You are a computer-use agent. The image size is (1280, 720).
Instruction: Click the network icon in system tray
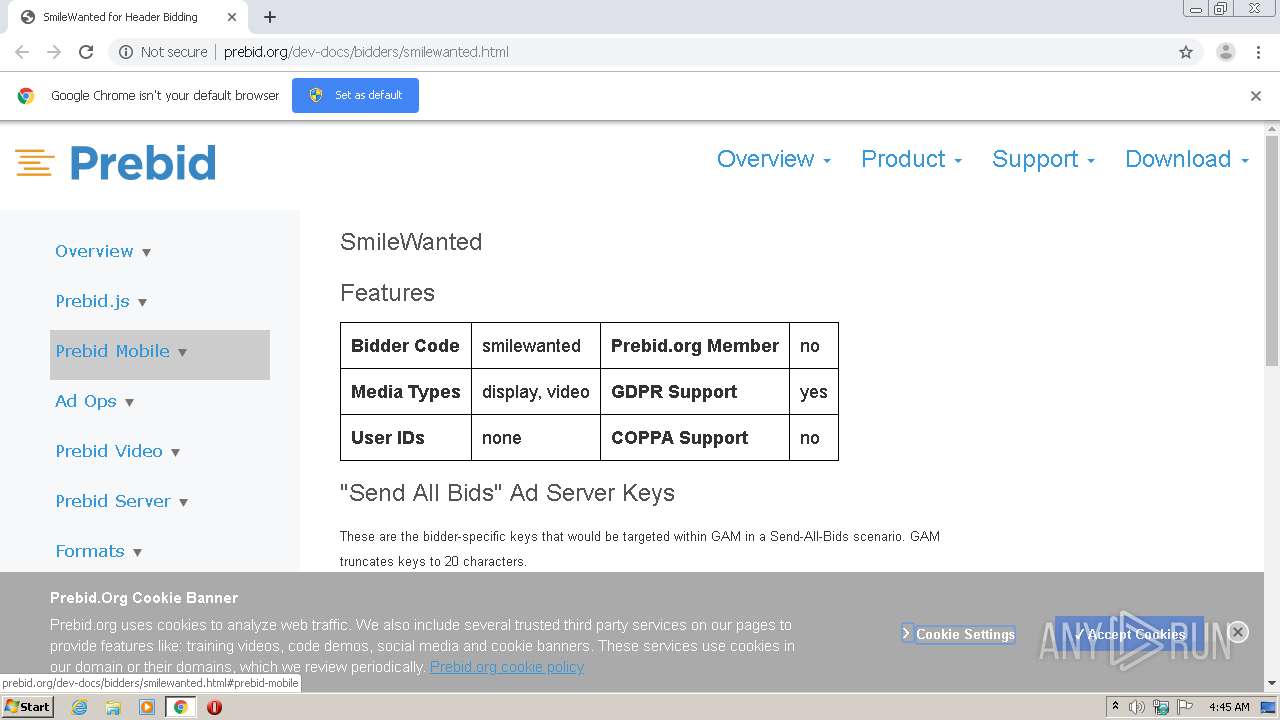click(1161, 707)
